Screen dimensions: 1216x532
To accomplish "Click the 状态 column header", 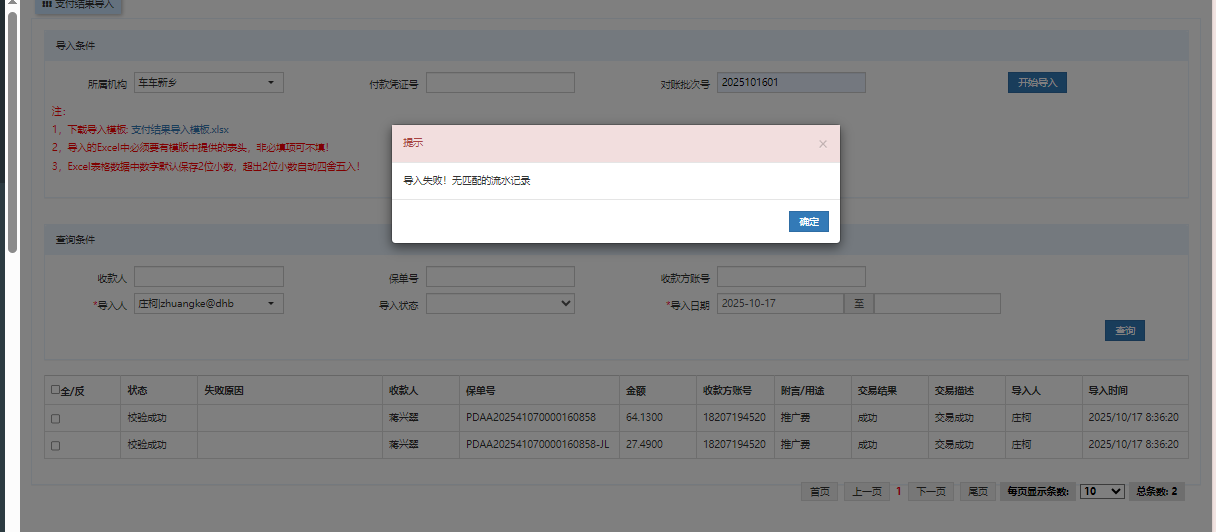I will tap(157, 390).
